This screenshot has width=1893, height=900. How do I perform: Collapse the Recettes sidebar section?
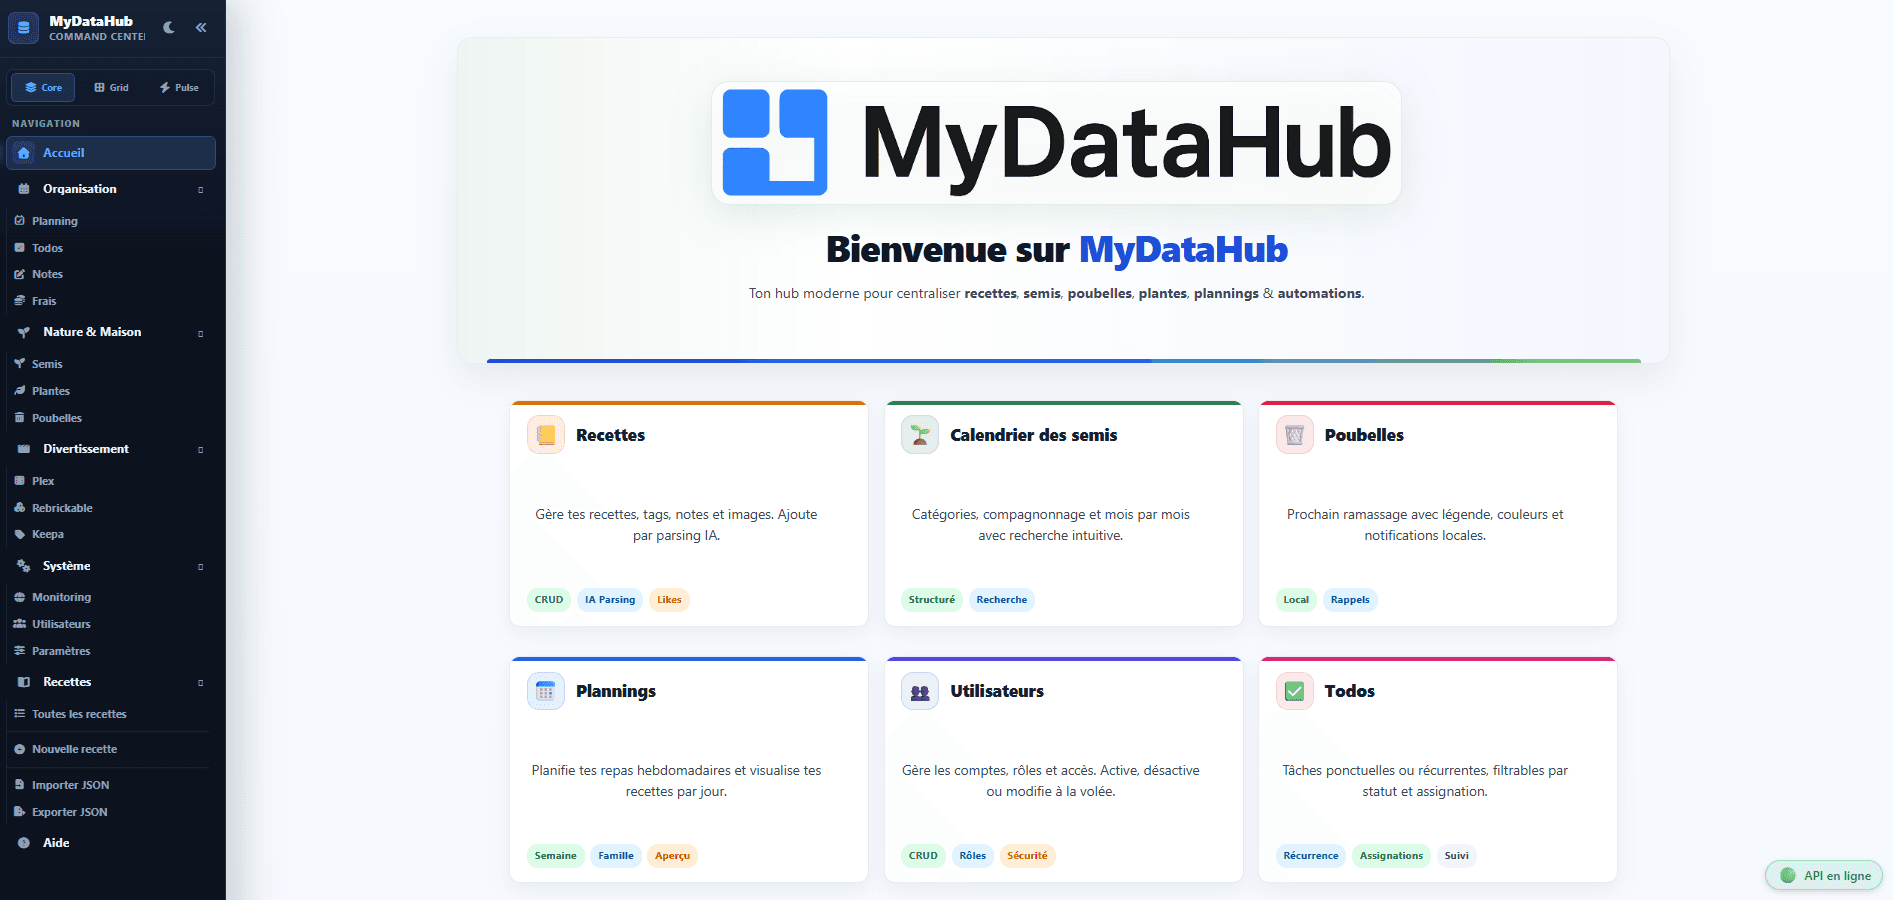200,683
